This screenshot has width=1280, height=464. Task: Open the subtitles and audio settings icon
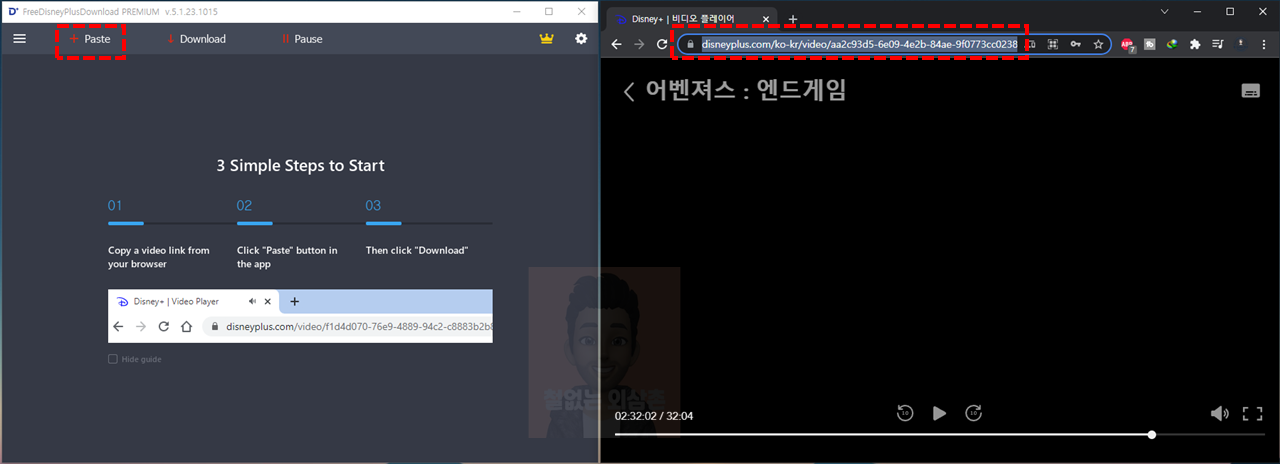pos(1250,91)
